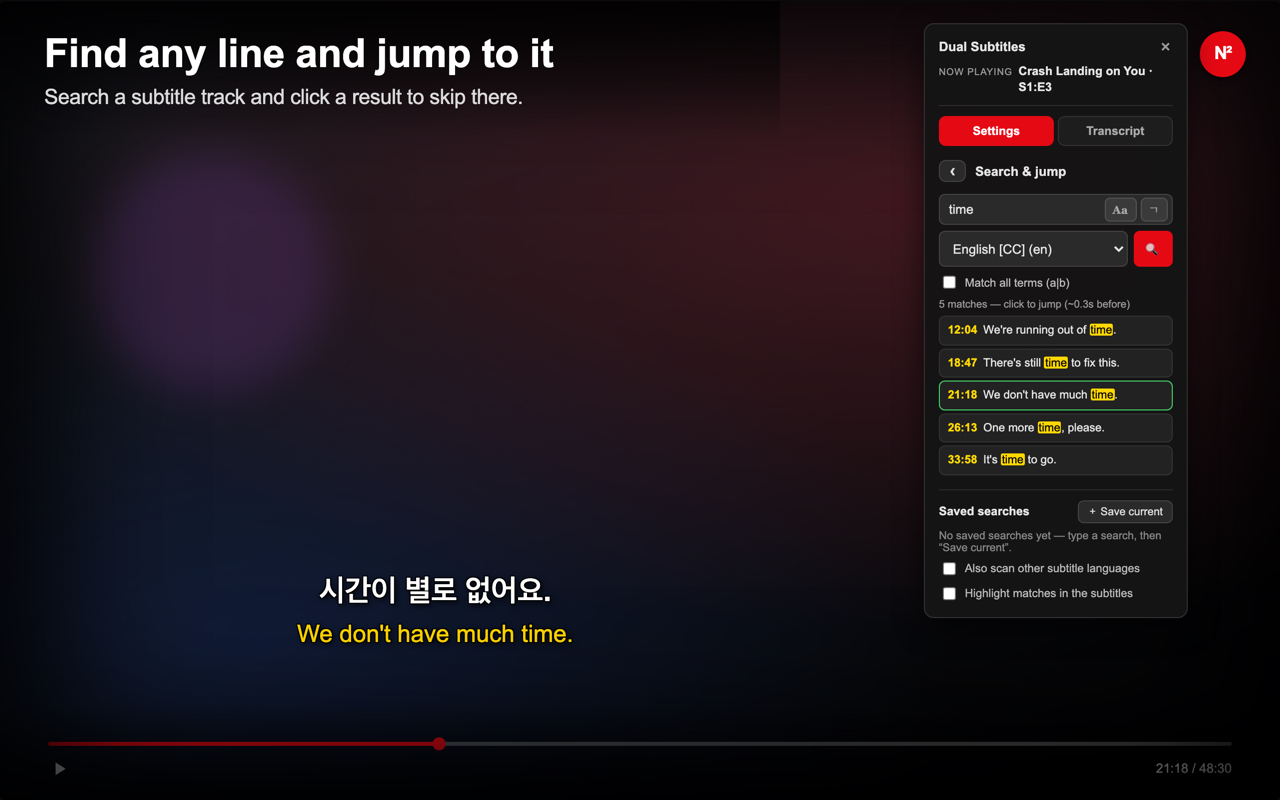The width and height of the screenshot is (1280, 800).
Task: Click the '5 matches' count label
Action: pos(1034,304)
